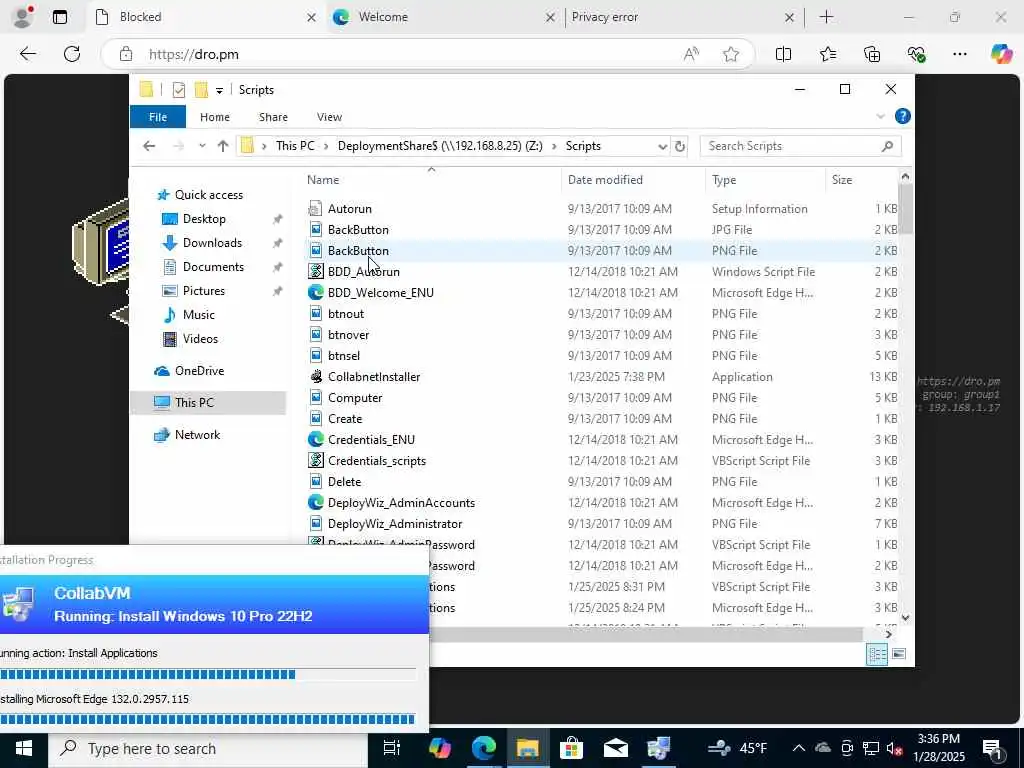1024x768 pixels.
Task: Expand the Explorer ribbon chevron
Action: click(x=880, y=116)
